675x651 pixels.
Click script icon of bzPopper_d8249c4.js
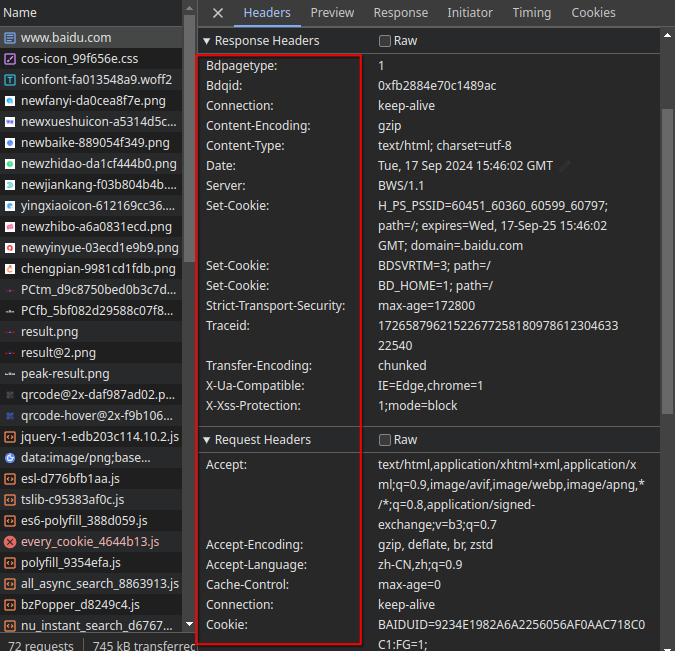tap(10, 605)
